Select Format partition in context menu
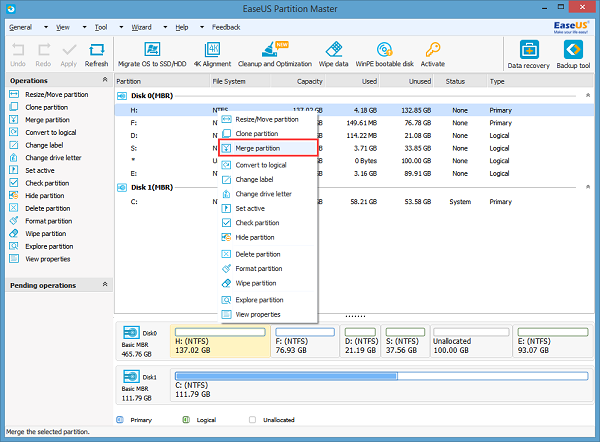The image size is (600, 442). point(268,269)
